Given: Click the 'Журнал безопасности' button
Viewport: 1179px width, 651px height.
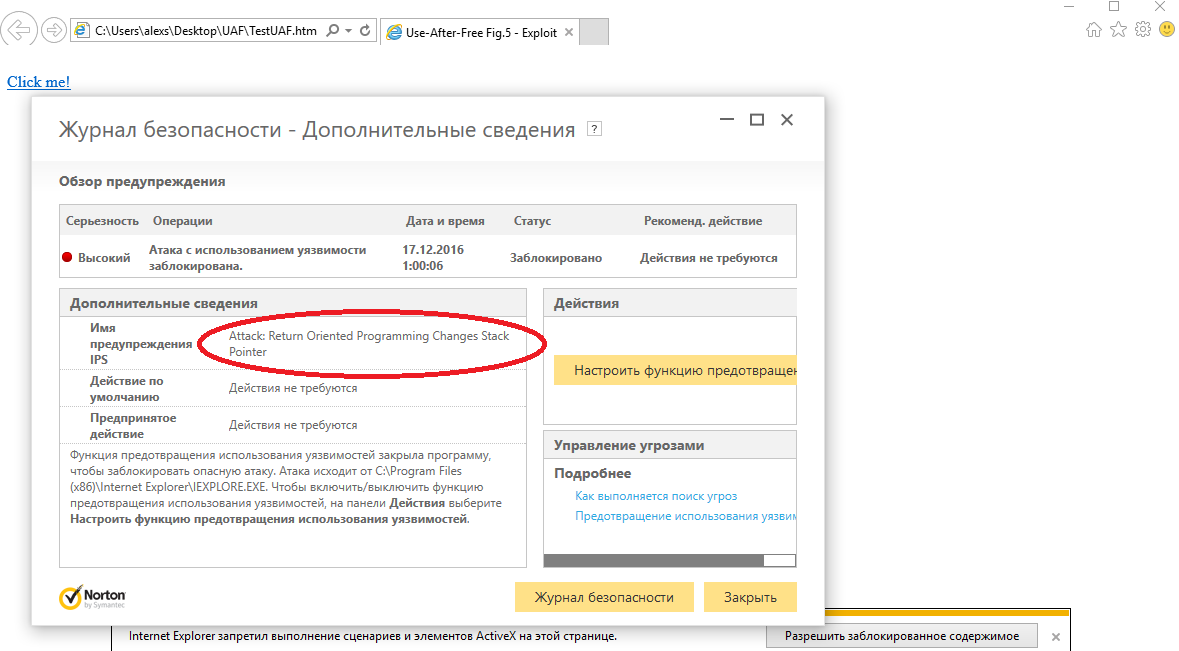Looking at the screenshot, I should click(x=604, y=597).
